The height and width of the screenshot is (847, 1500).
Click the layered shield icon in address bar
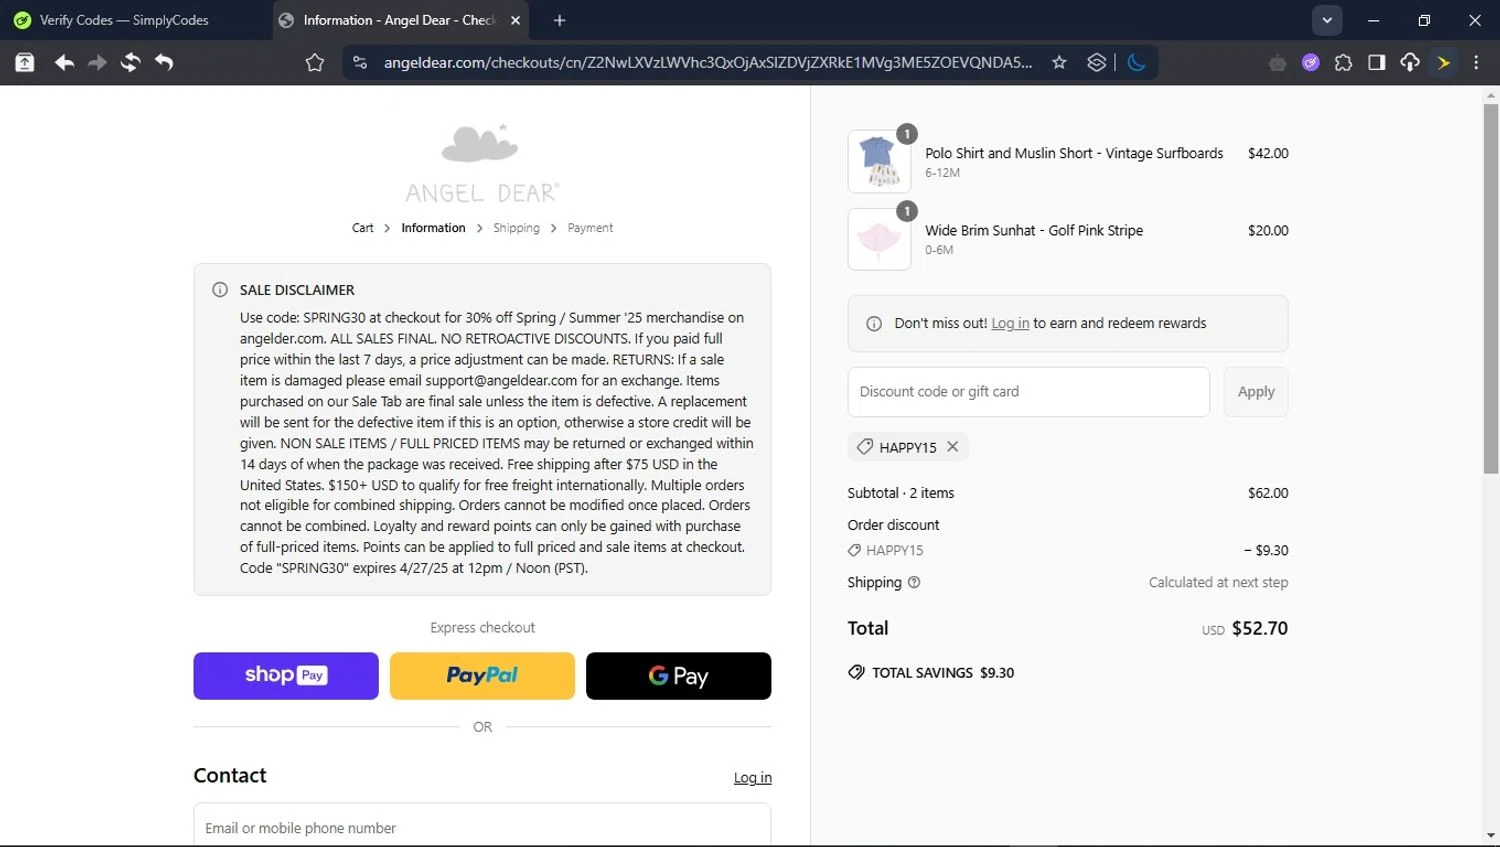click(x=1097, y=62)
